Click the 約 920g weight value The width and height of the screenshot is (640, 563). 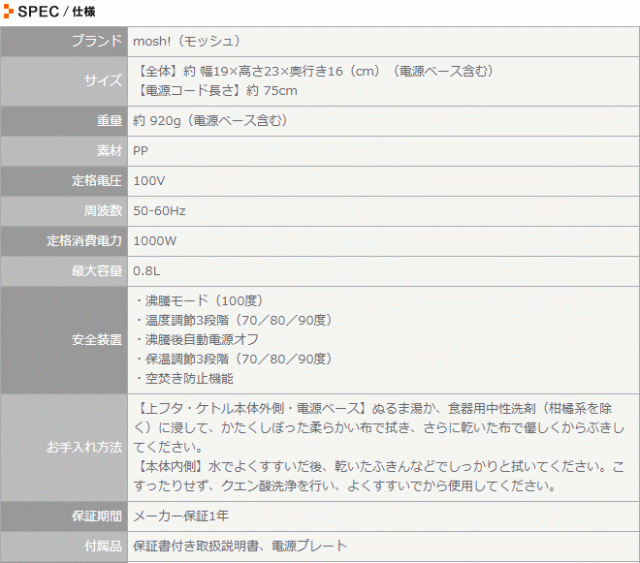[210, 121]
